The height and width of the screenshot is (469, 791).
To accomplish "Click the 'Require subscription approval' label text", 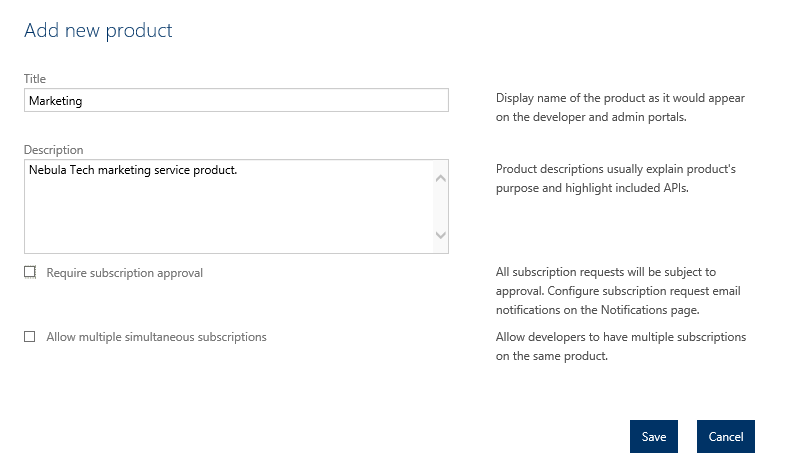I will coord(124,273).
